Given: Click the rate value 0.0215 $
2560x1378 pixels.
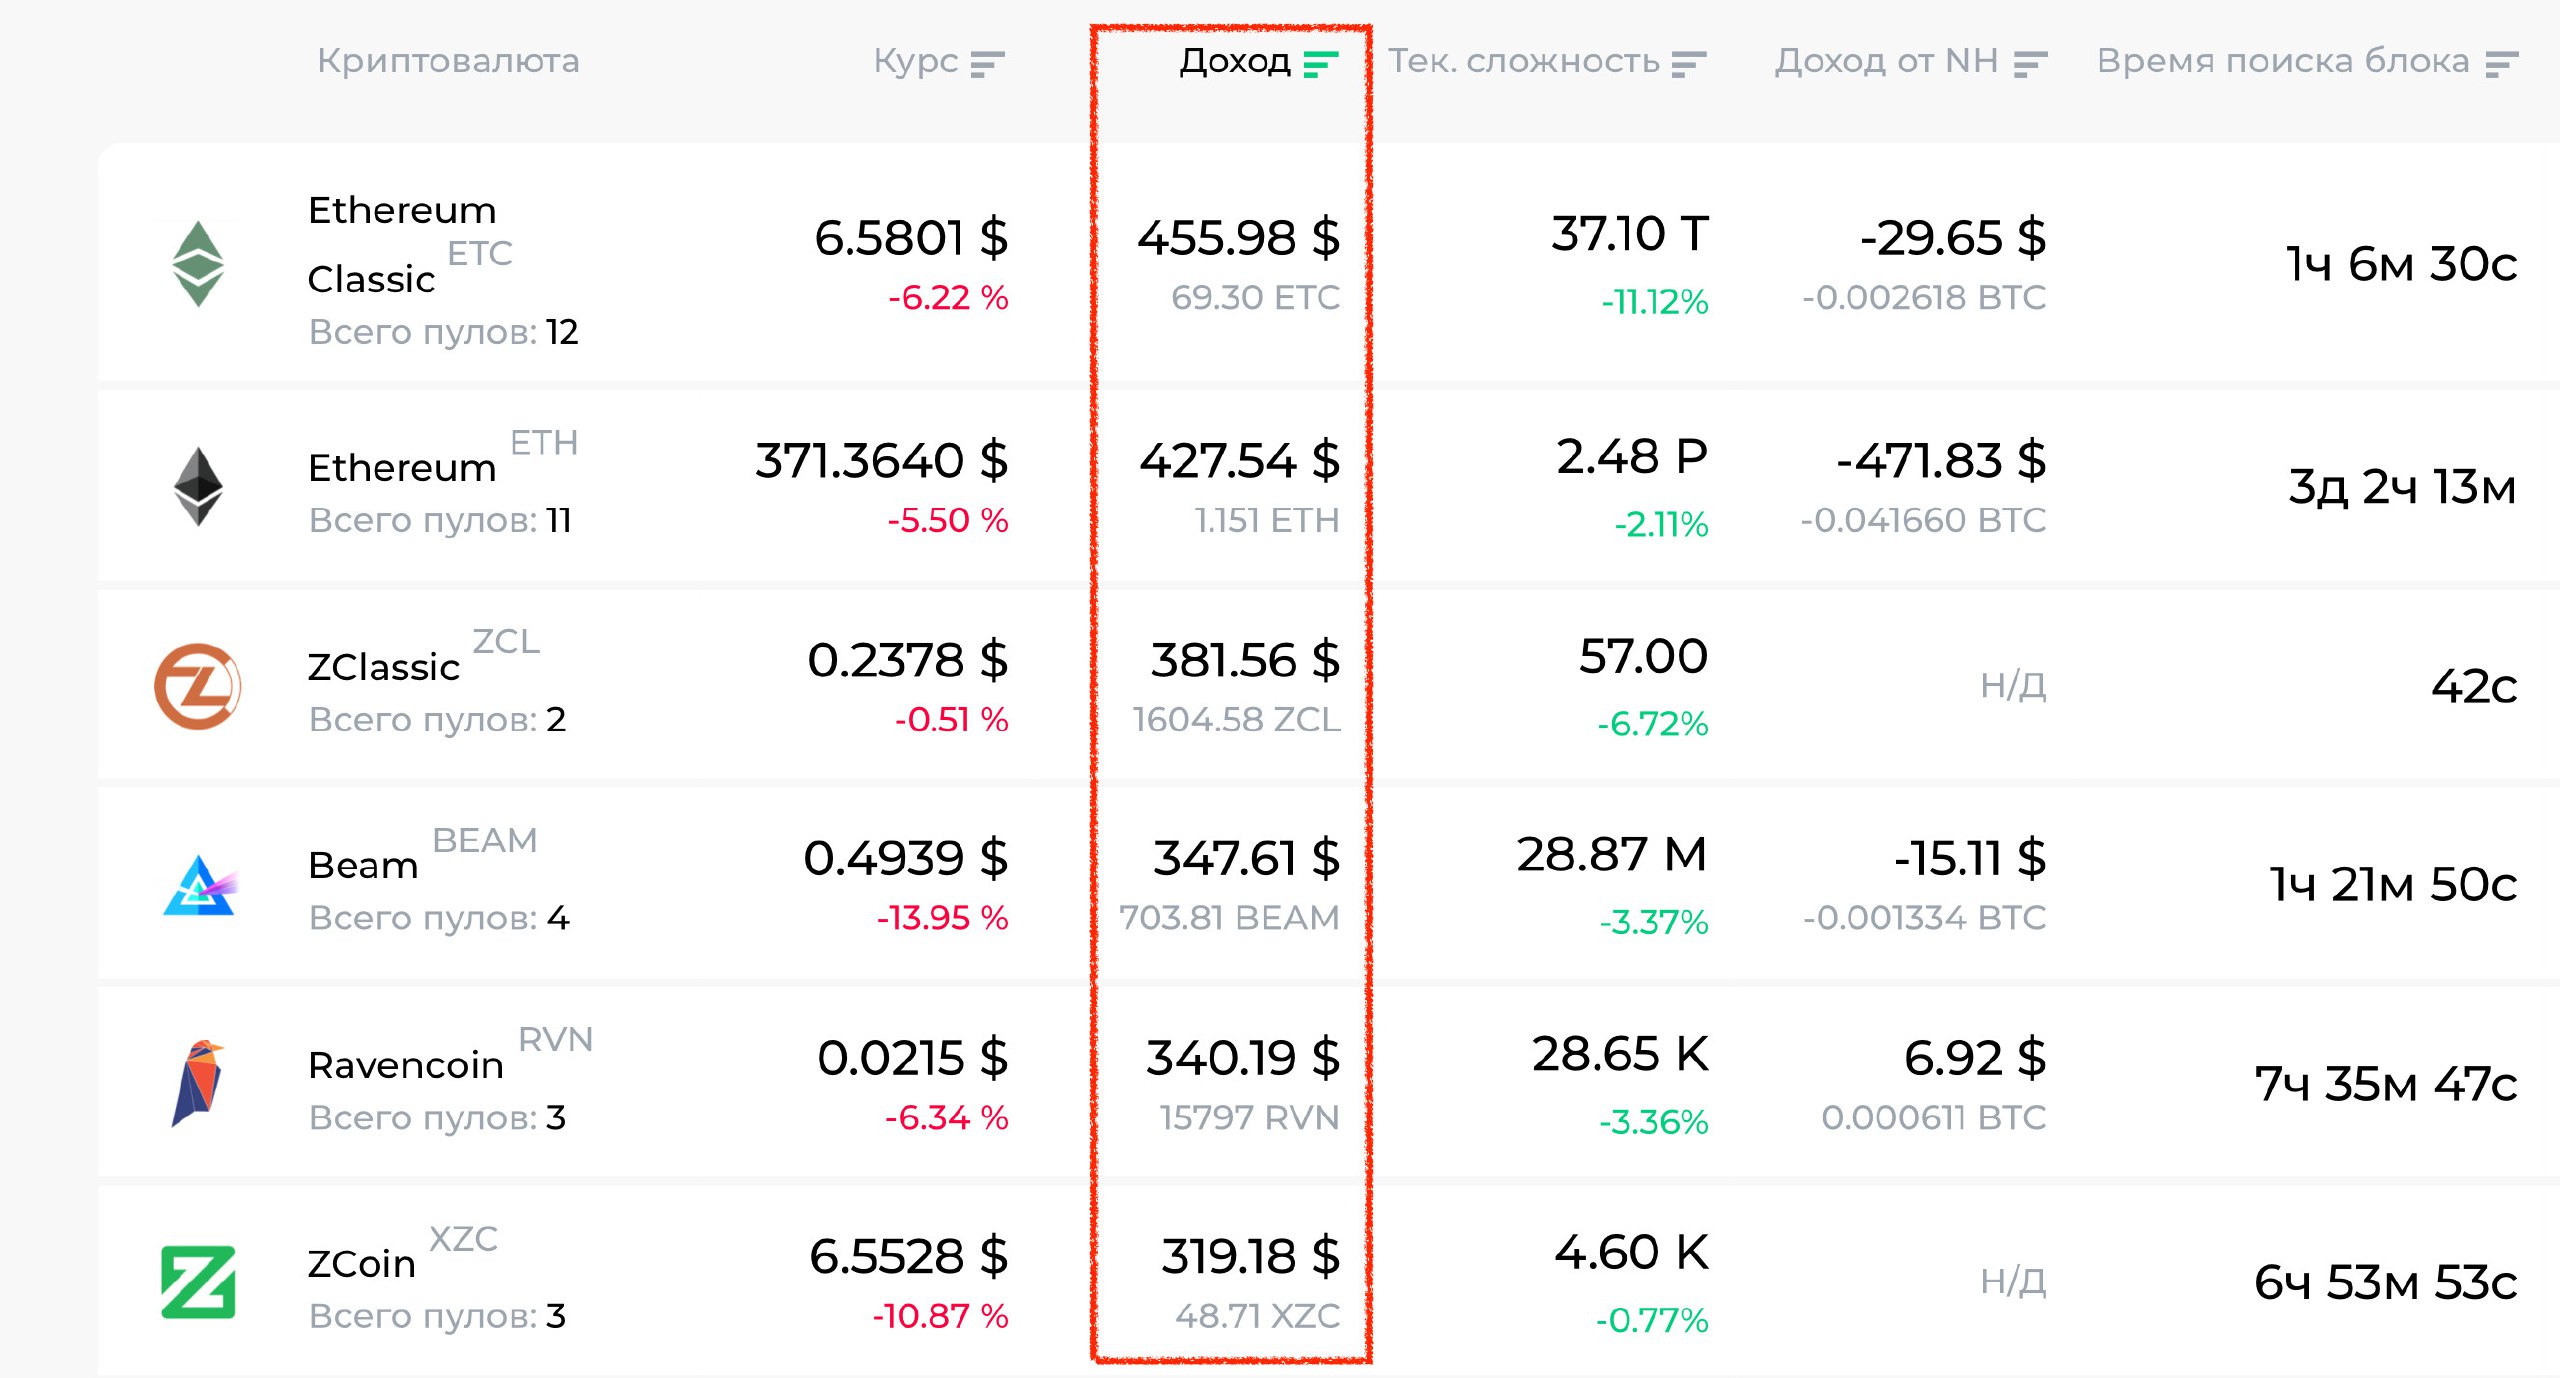Looking at the screenshot, I should (912, 1058).
